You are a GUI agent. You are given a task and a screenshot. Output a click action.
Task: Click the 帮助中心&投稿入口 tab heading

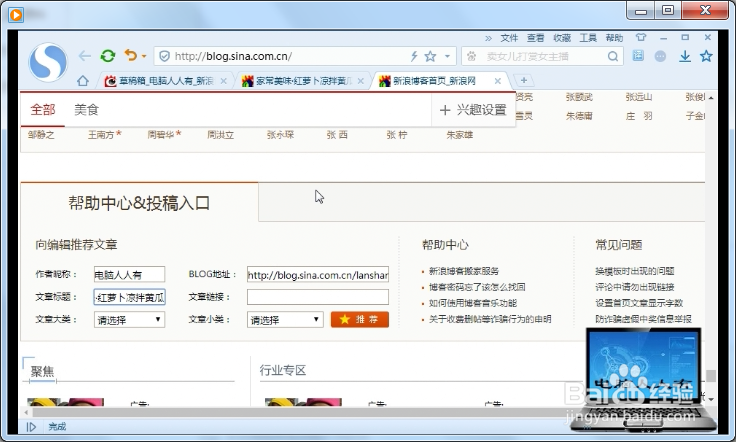click(x=139, y=203)
